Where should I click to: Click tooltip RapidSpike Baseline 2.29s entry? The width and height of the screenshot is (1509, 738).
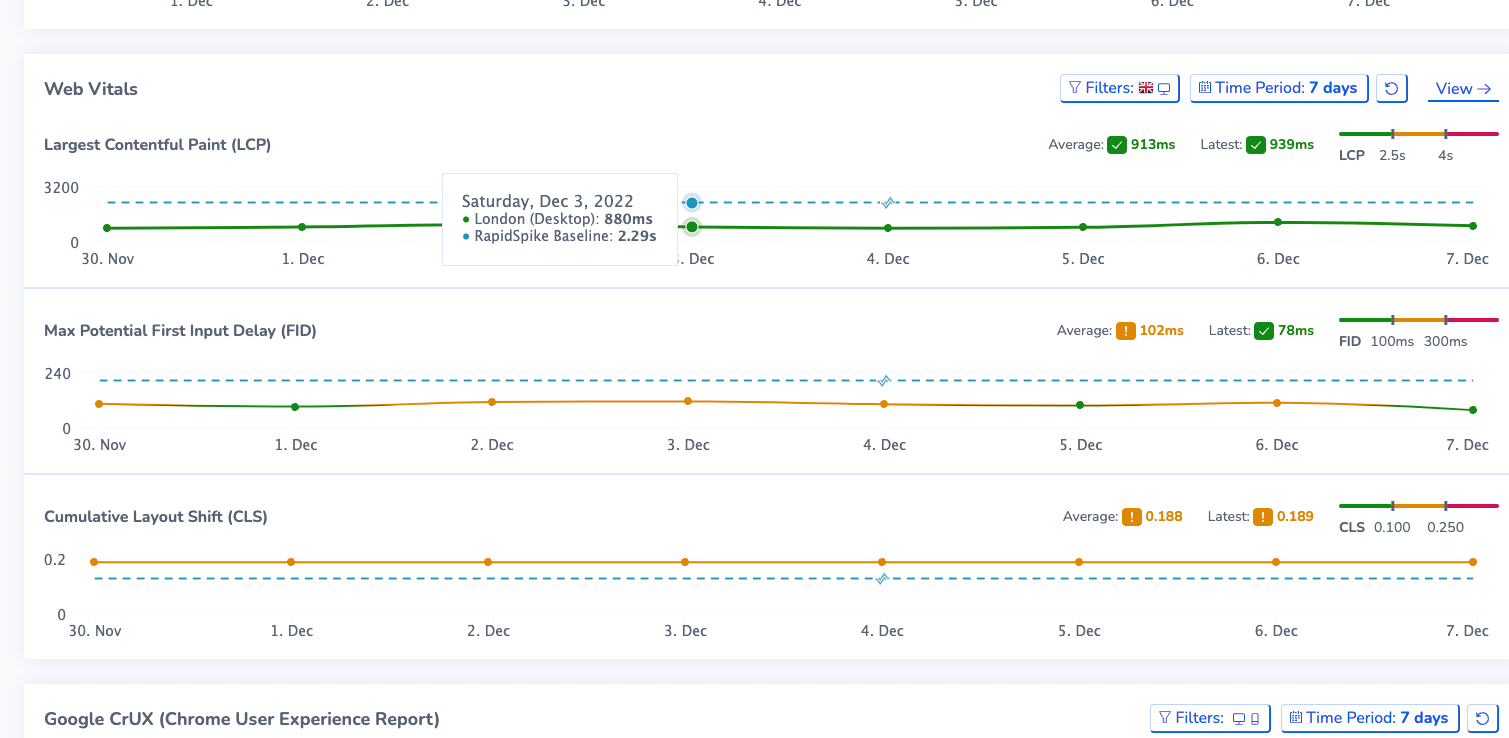pyautogui.click(x=560, y=237)
